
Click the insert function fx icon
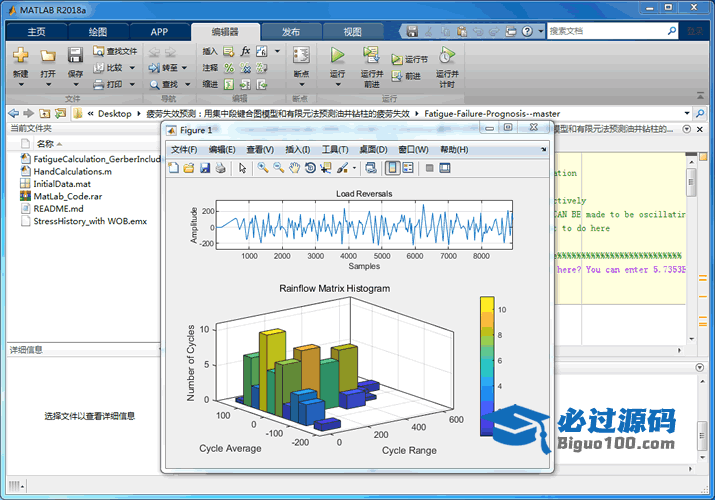tap(245, 51)
